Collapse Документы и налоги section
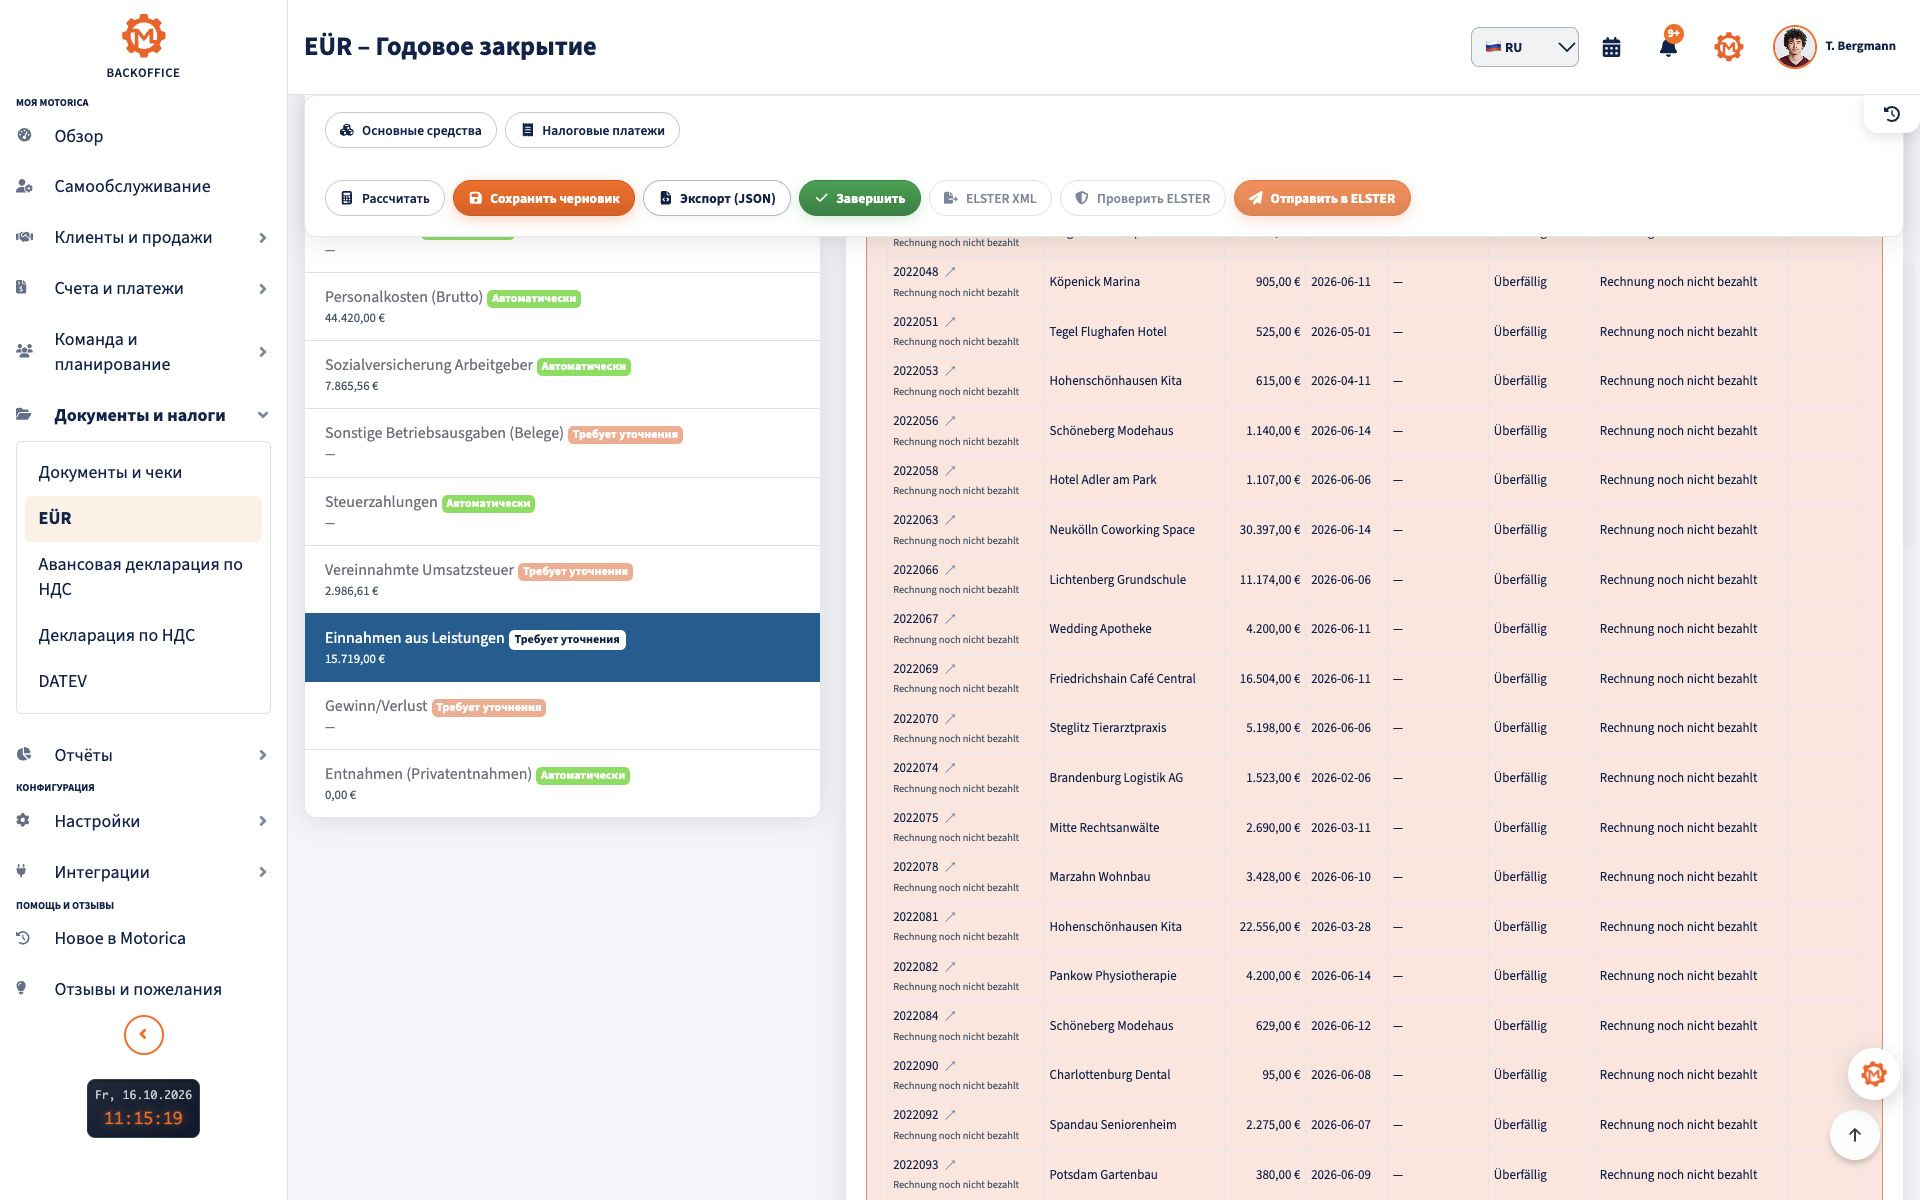The width and height of the screenshot is (1920, 1200). tap(143, 415)
